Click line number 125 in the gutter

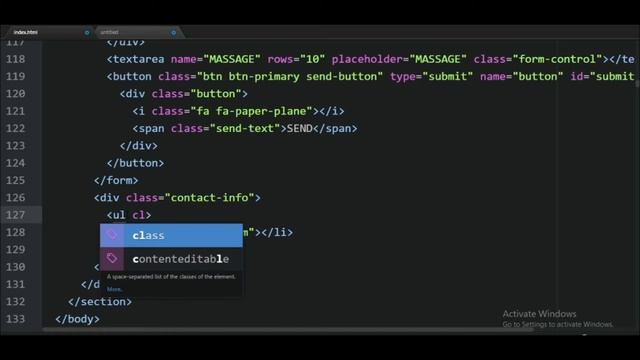pos(16,180)
